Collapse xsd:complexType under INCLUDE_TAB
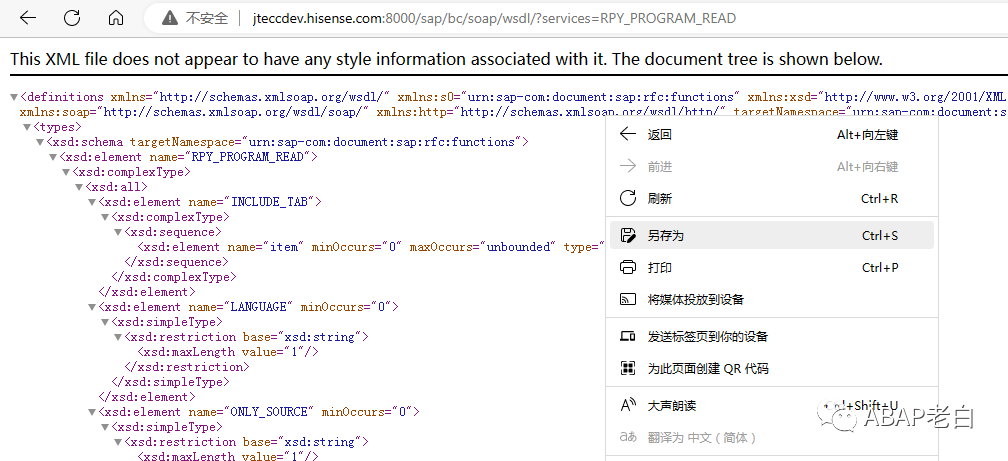This screenshot has height=461, width=1008. click(x=105, y=217)
